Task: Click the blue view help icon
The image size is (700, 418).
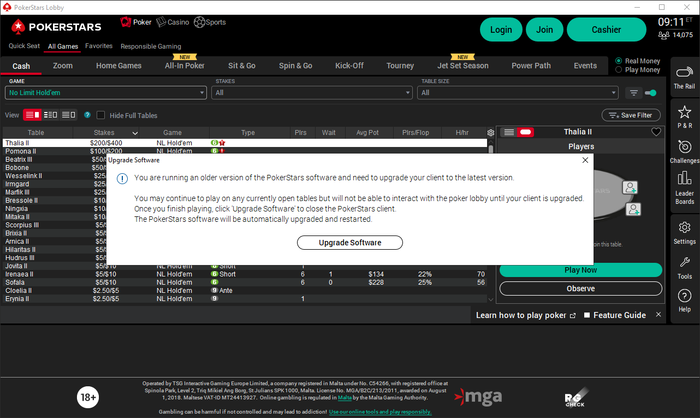Action: (87, 115)
